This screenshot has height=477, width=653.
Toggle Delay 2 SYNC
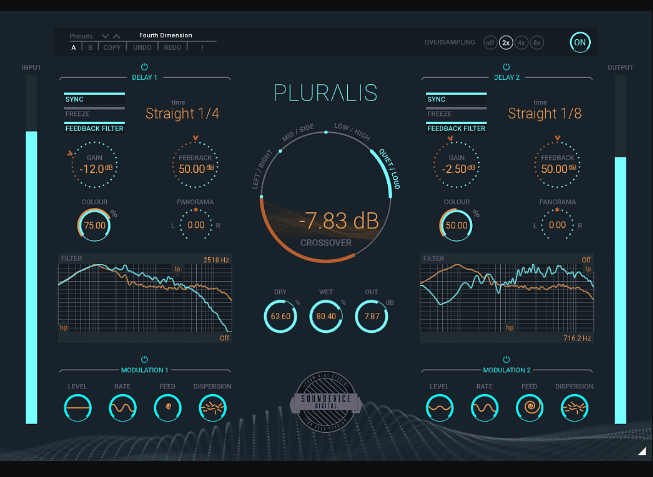tap(456, 98)
